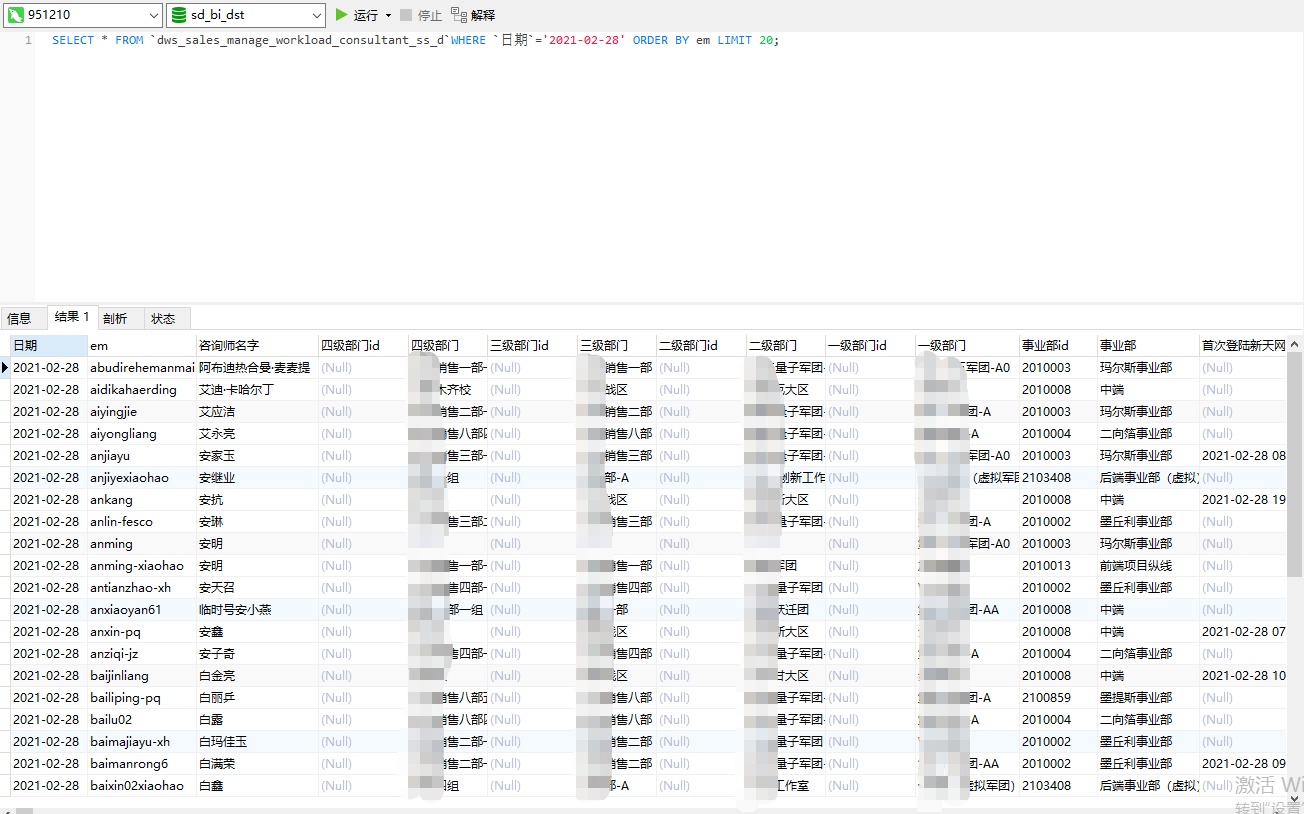Screen dimensions: 1304x814
Task: Open the Run button dropdown arrow
Action: coord(388,16)
